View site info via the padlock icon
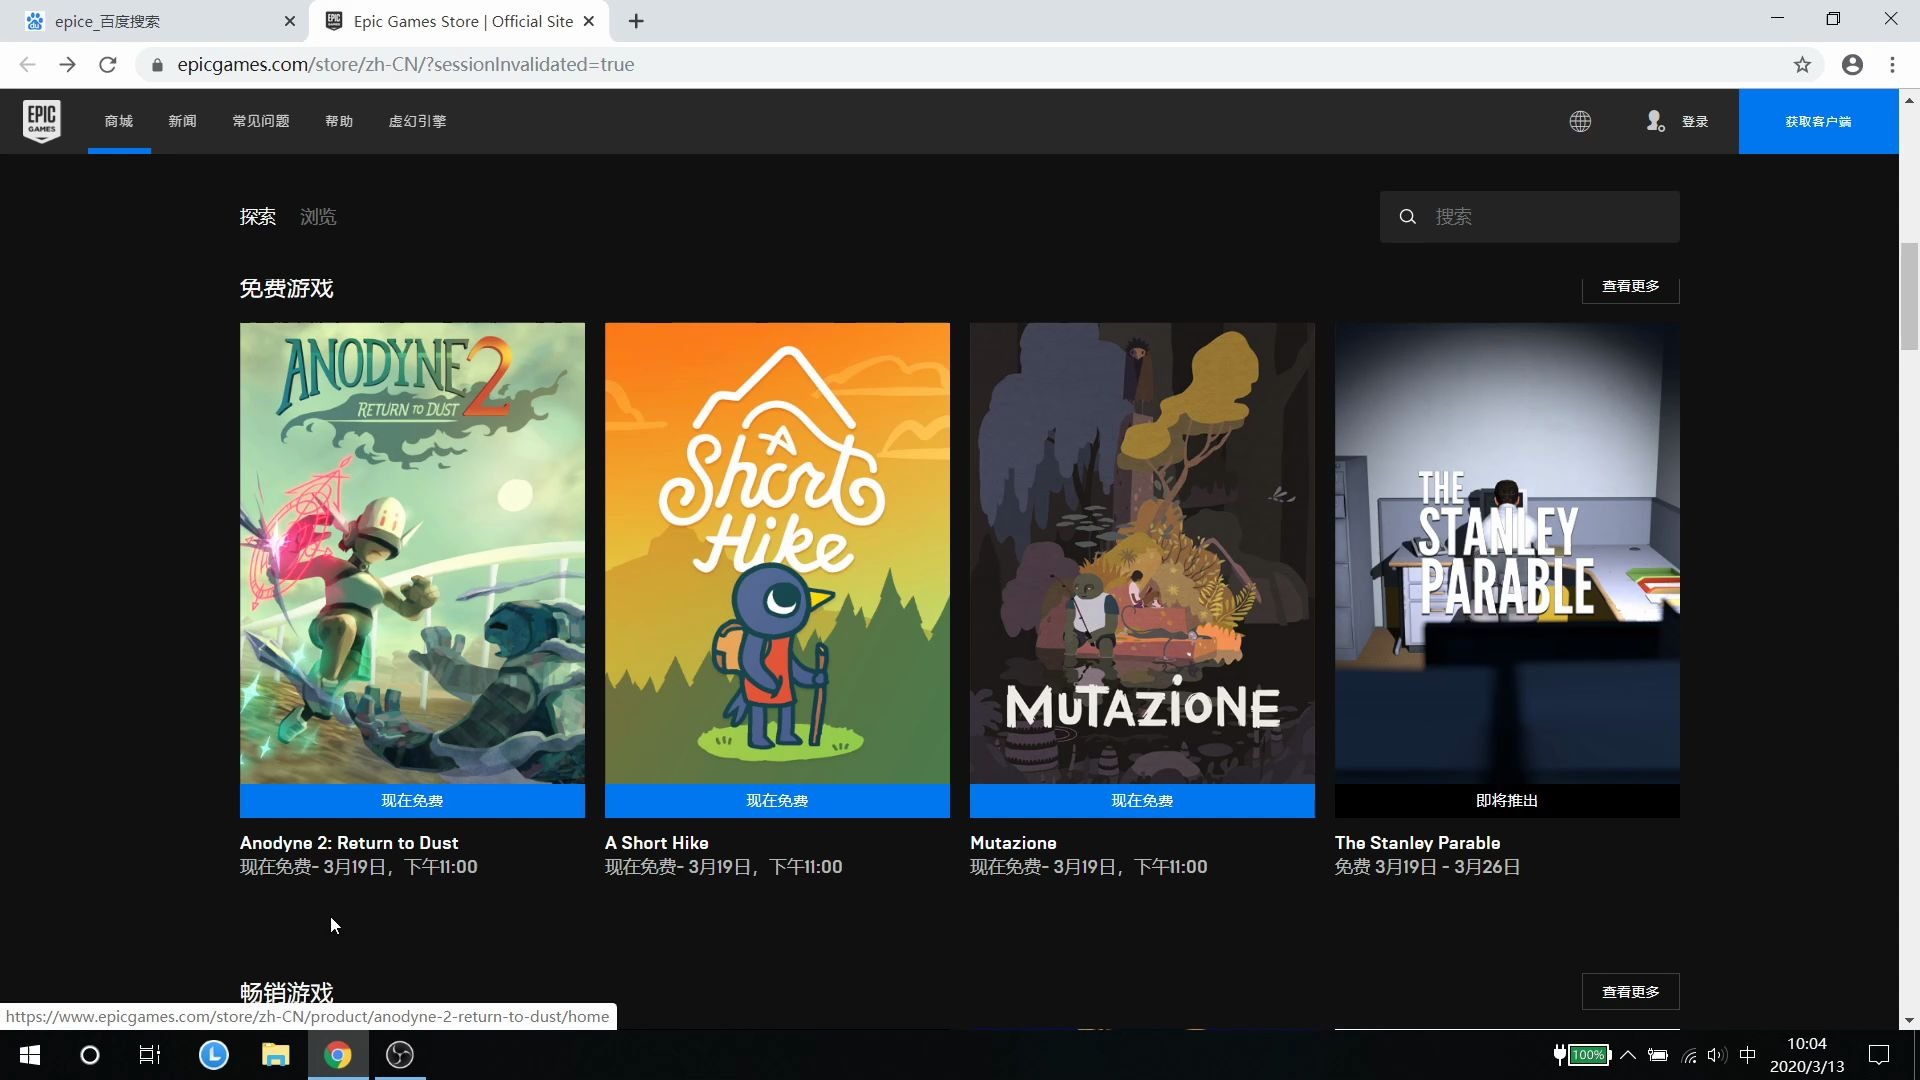Viewport: 1920px width, 1080px height. coord(157,65)
